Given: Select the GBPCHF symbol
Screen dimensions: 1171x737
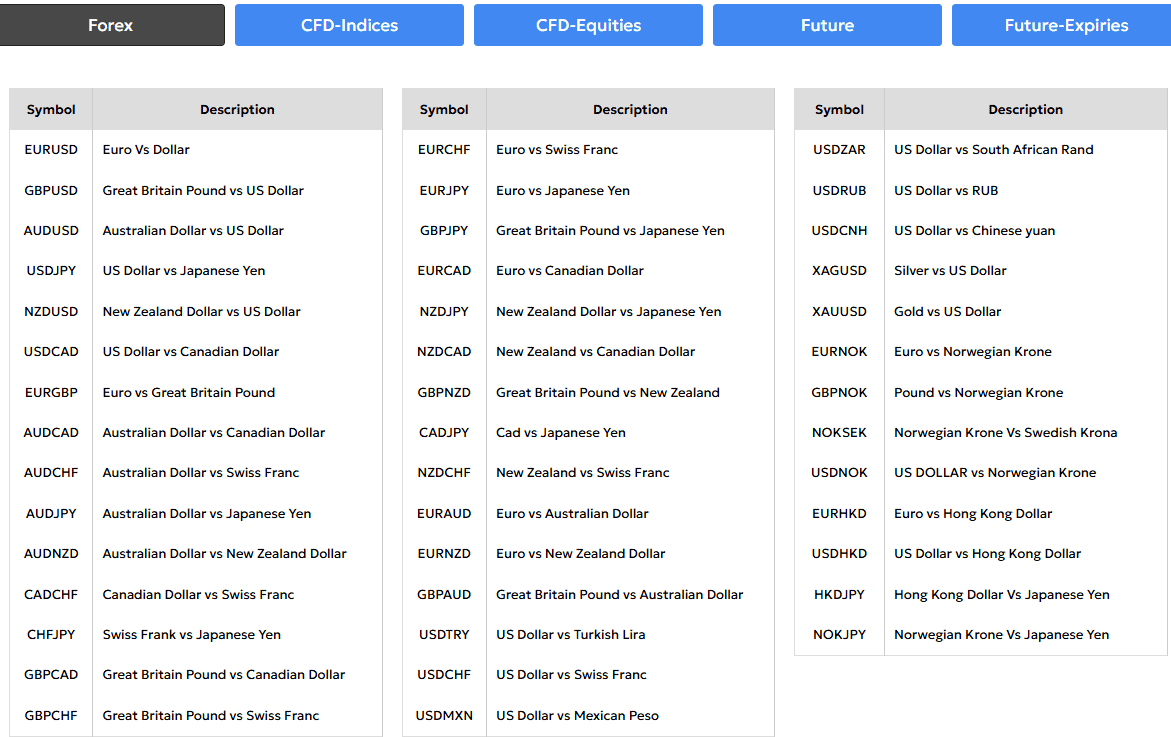Looking at the screenshot, I should pyautogui.click(x=51, y=715).
